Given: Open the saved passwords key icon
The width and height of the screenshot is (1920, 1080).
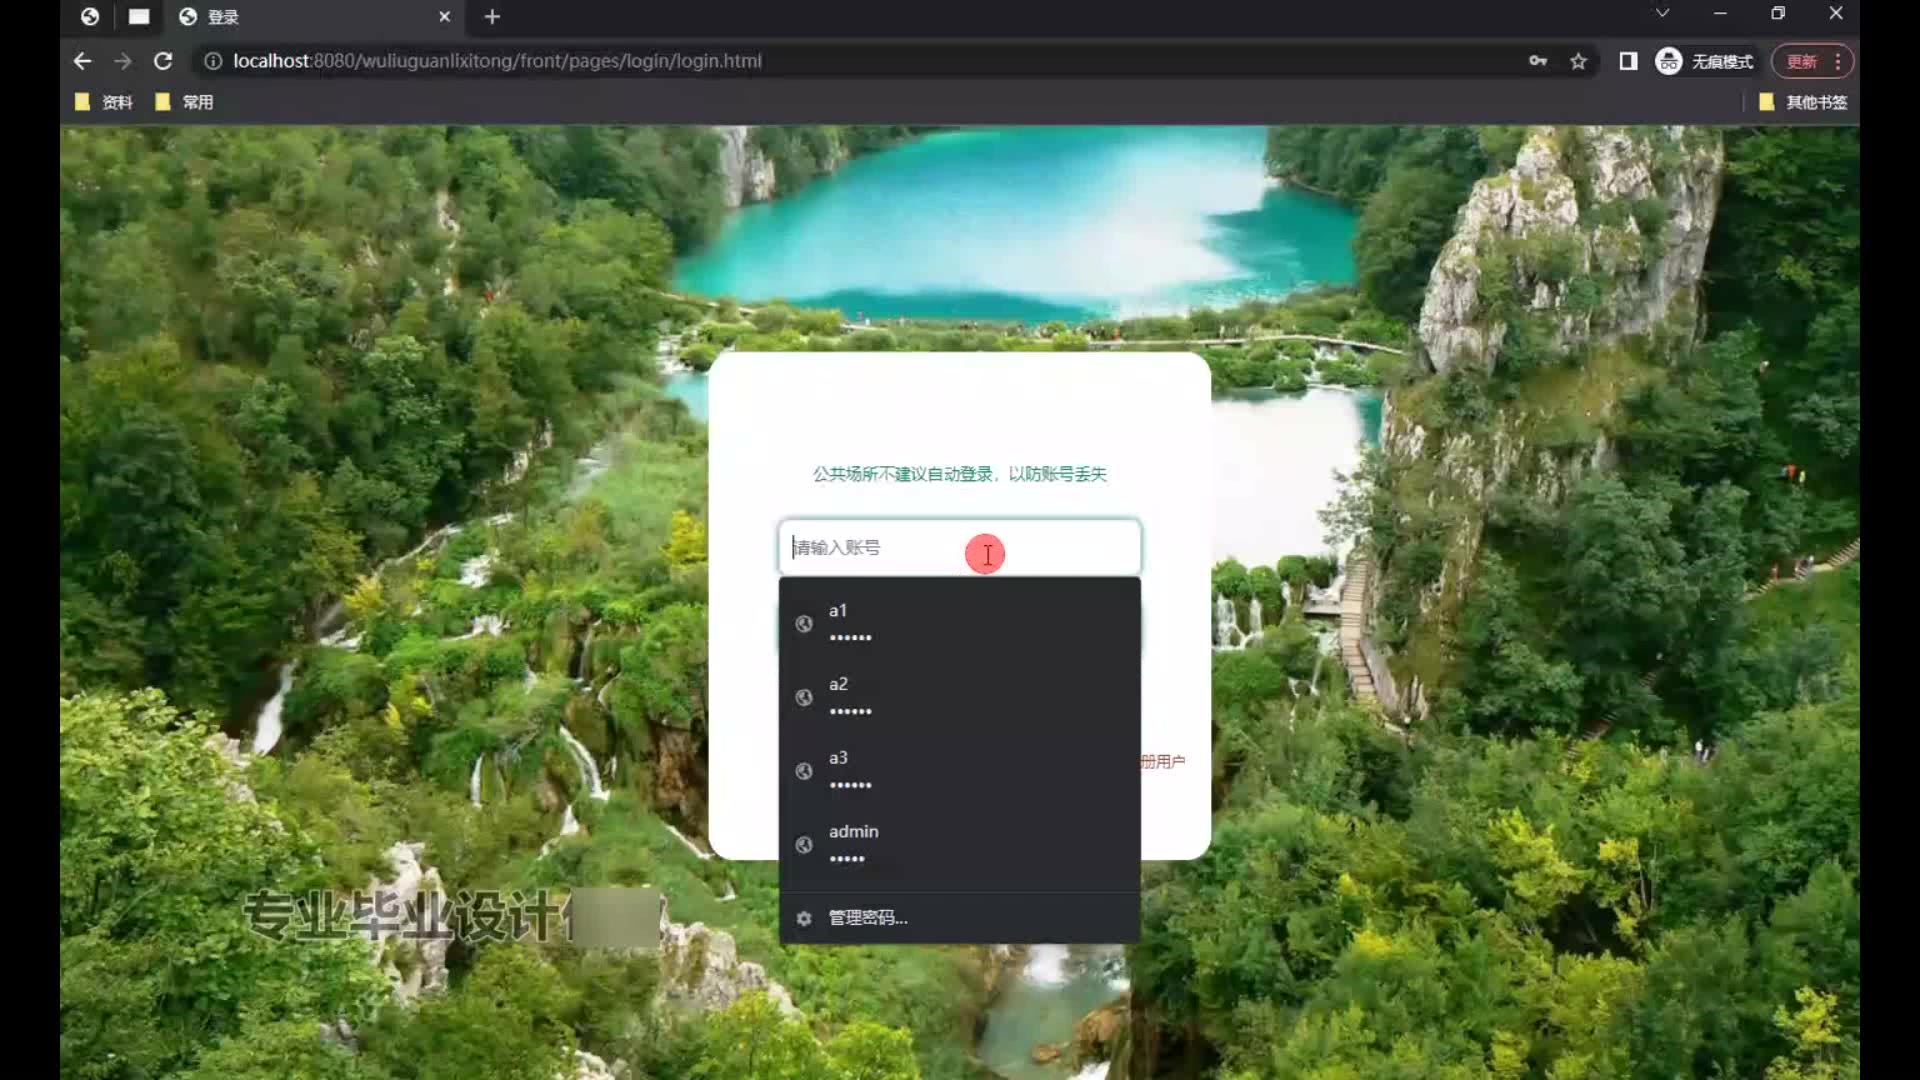Looking at the screenshot, I should 1538,61.
